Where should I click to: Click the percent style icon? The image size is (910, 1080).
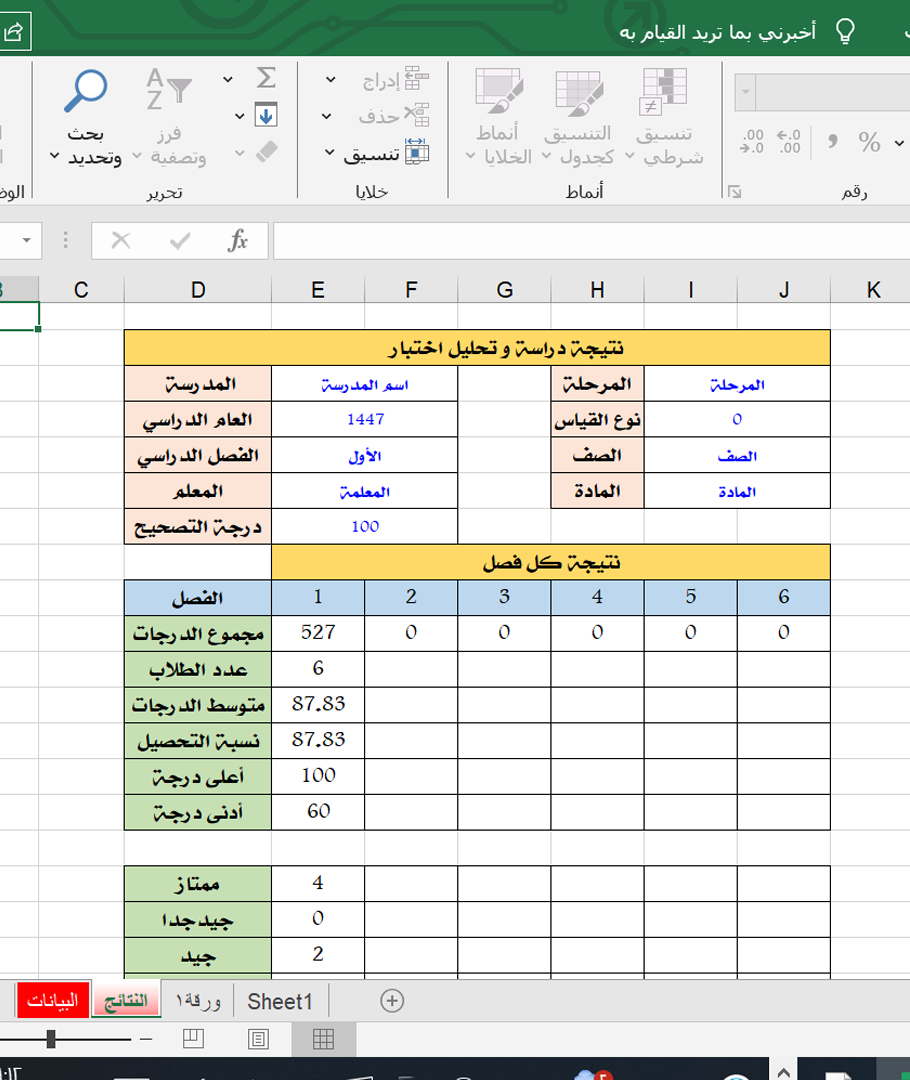pyautogui.click(x=869, y=142)
